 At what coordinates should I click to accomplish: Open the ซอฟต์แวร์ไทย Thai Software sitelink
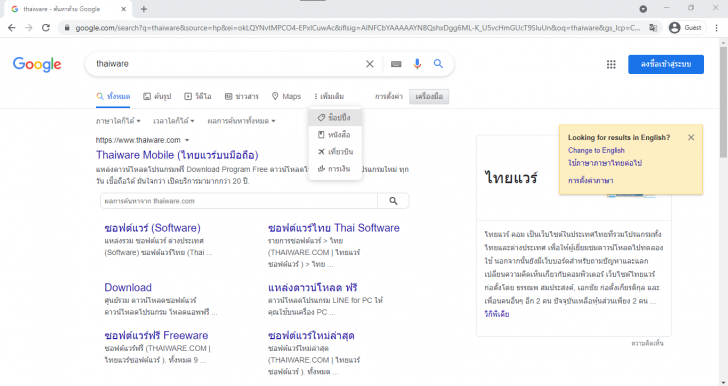(x=334, y=228)
